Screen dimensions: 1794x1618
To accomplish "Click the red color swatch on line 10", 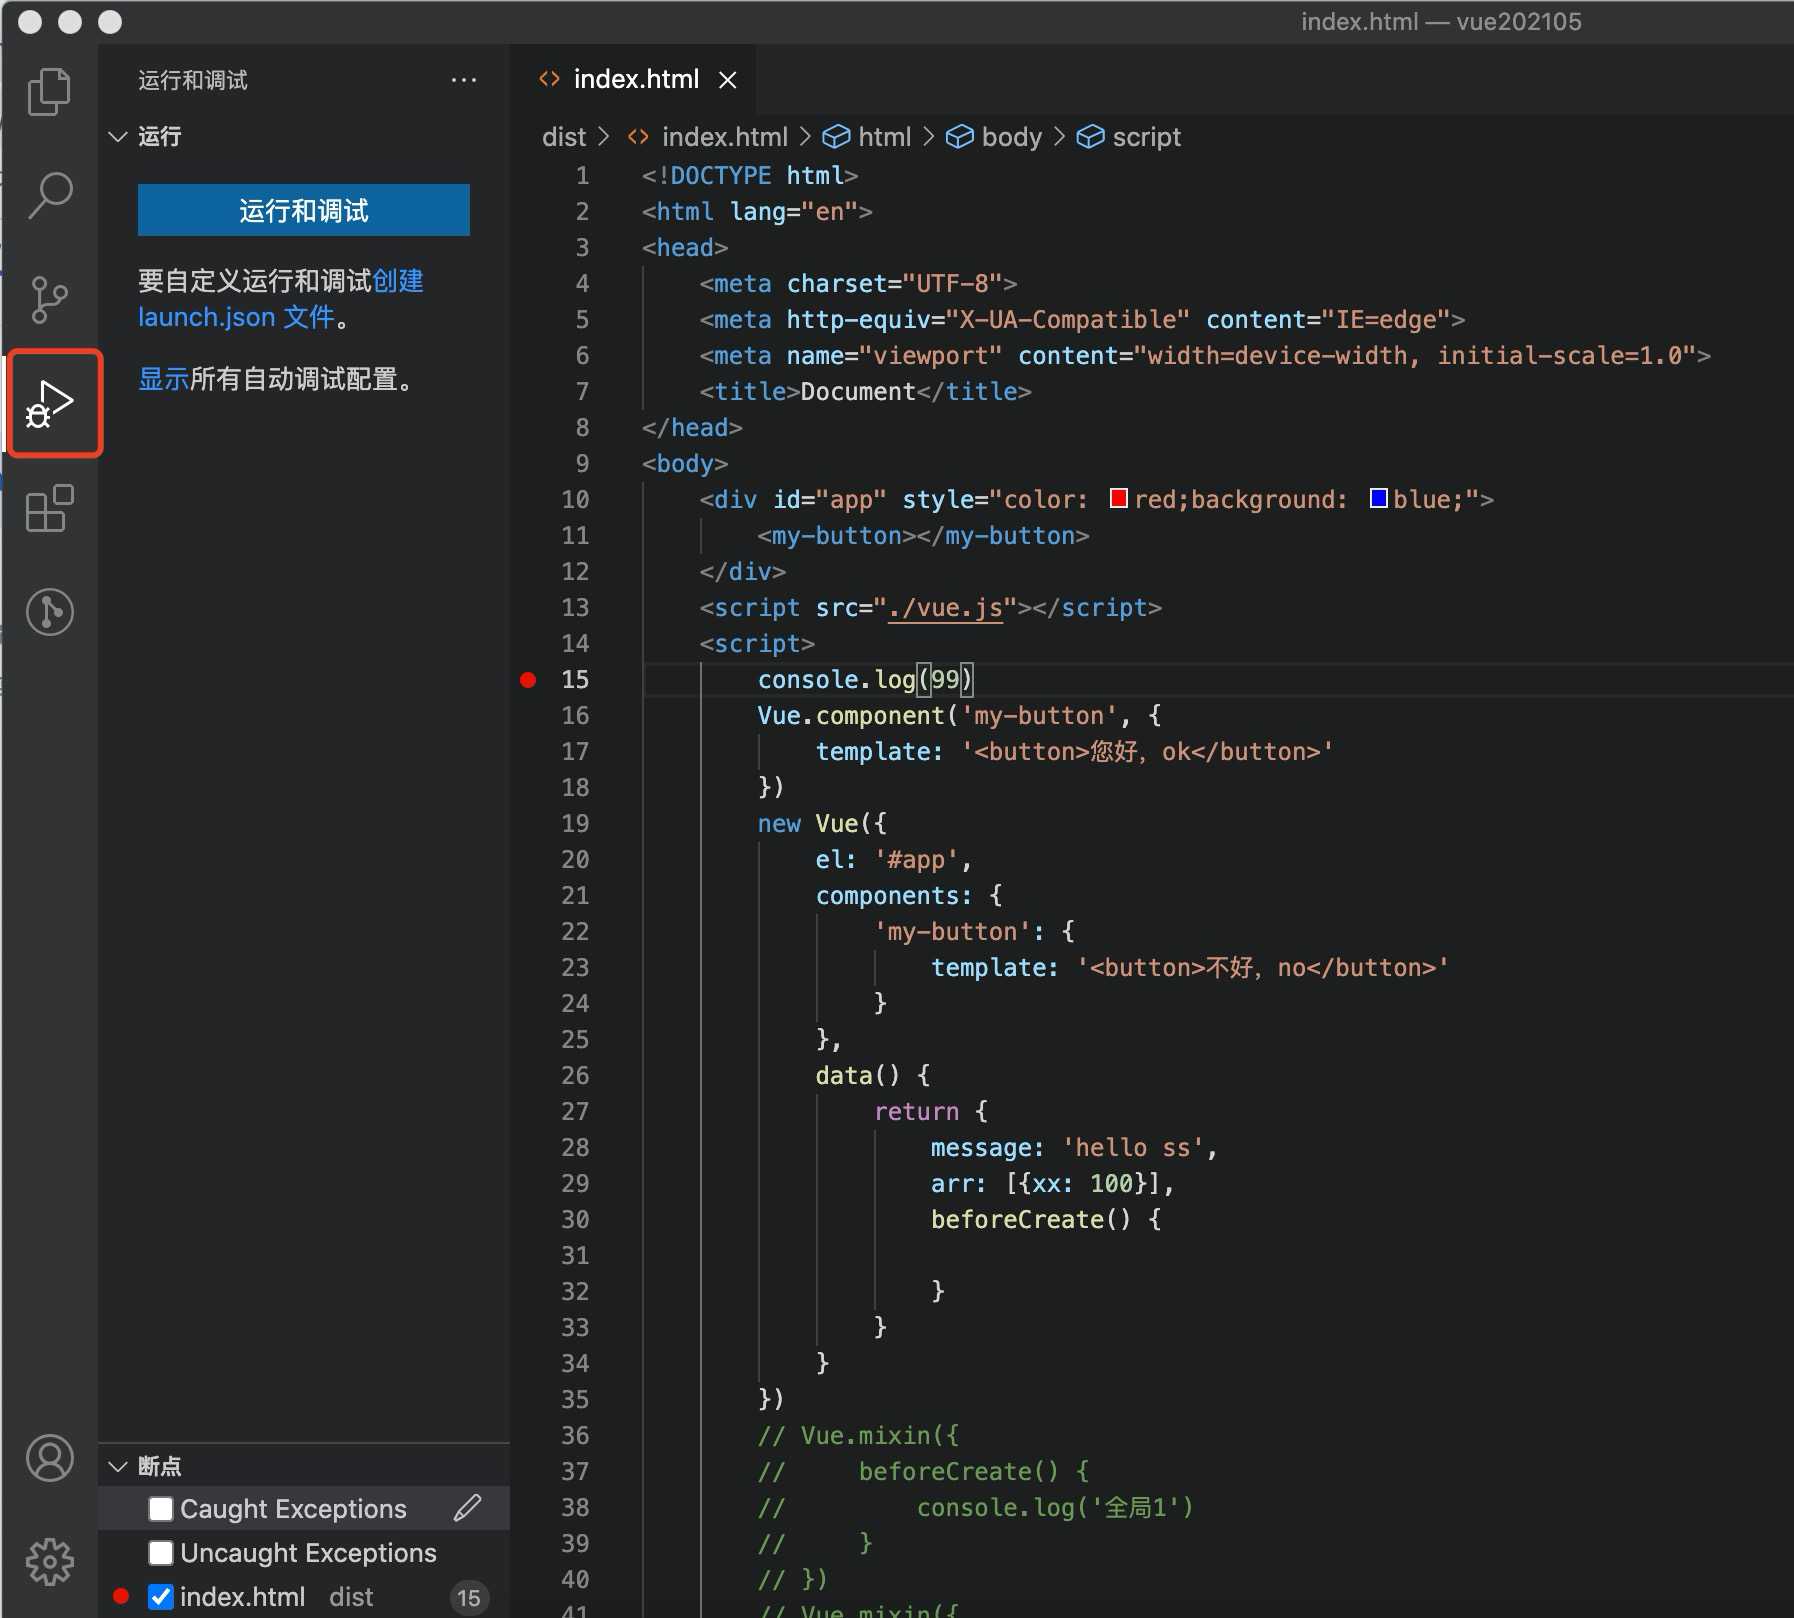I will click(x=1119, y=498).
